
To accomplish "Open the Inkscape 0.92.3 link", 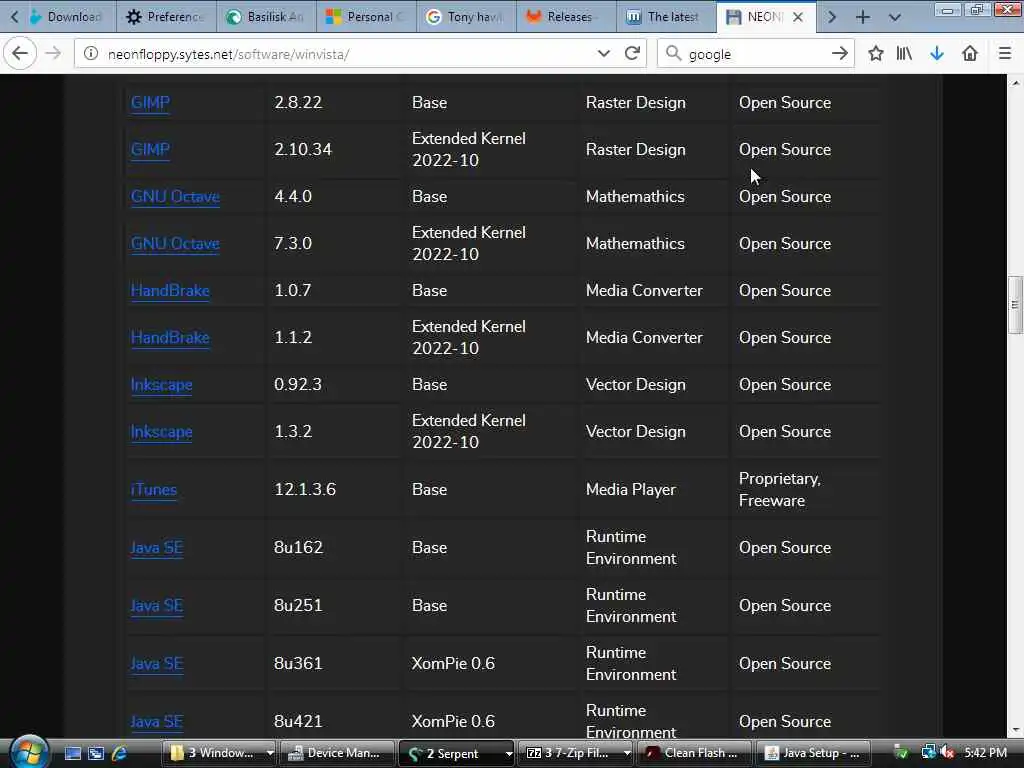I will [161, 385].
